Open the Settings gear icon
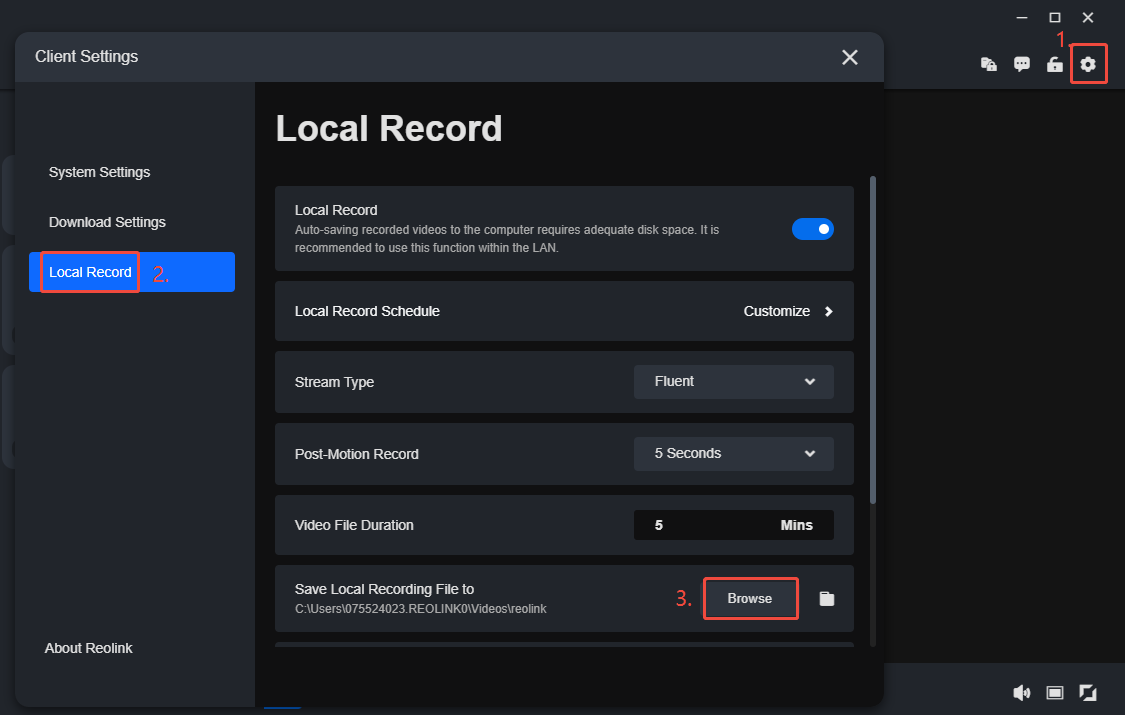1125x715 pixels. point(1088,63)
